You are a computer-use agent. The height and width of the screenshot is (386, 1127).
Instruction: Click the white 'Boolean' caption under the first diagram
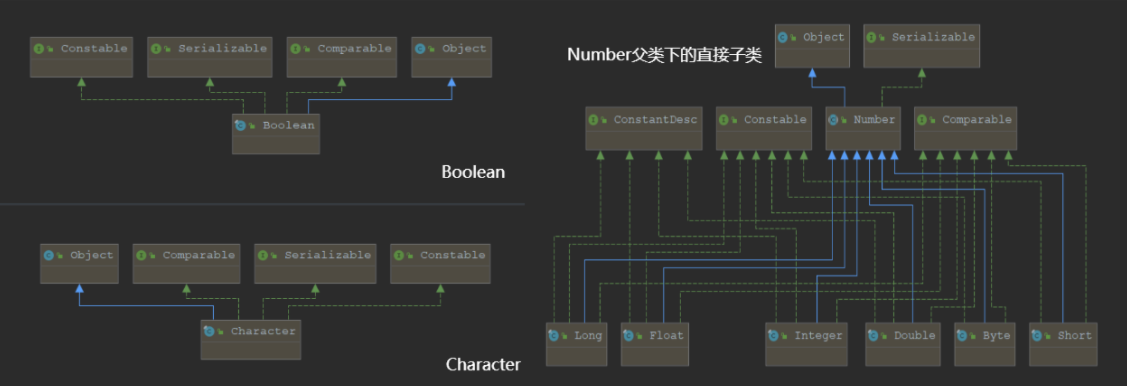pyautogui.click(x=473, y=173)
